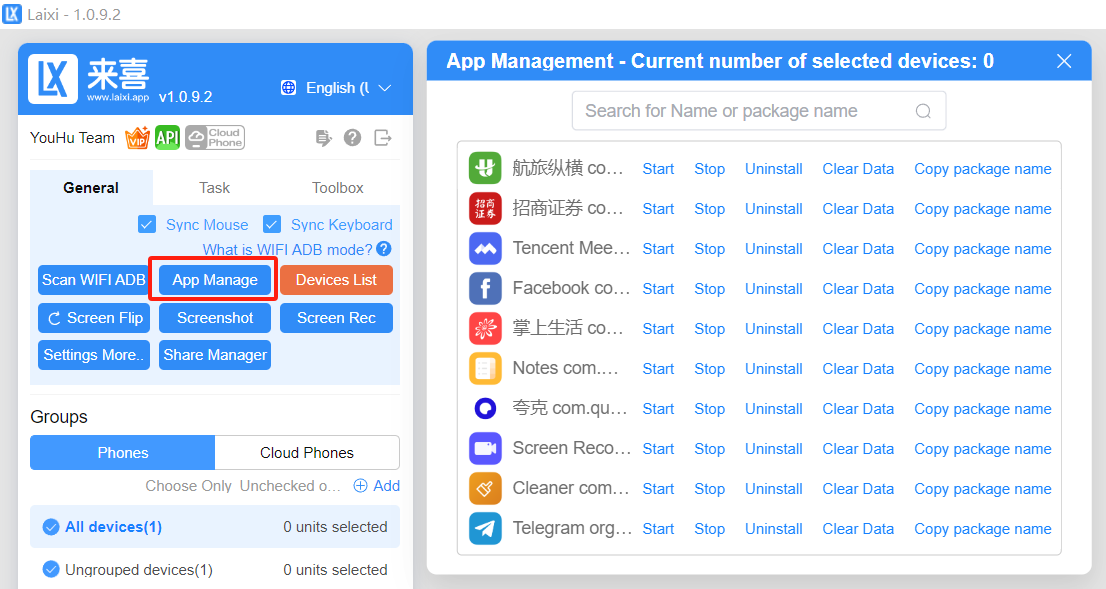Click the App Manage button
Viewport: 1106px width, 589px height.
(215, 280)
